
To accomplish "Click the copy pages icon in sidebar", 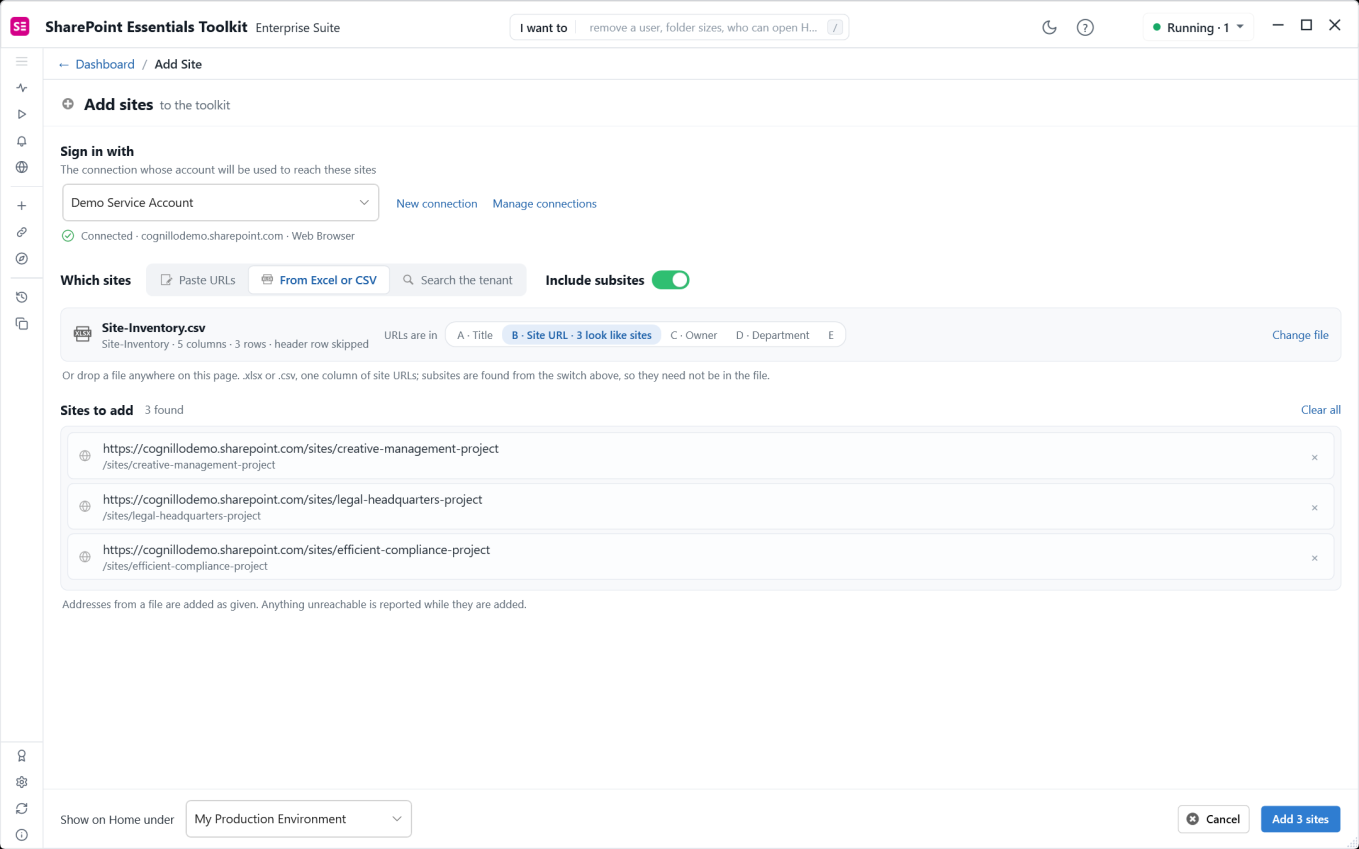I will click(21, 324).
